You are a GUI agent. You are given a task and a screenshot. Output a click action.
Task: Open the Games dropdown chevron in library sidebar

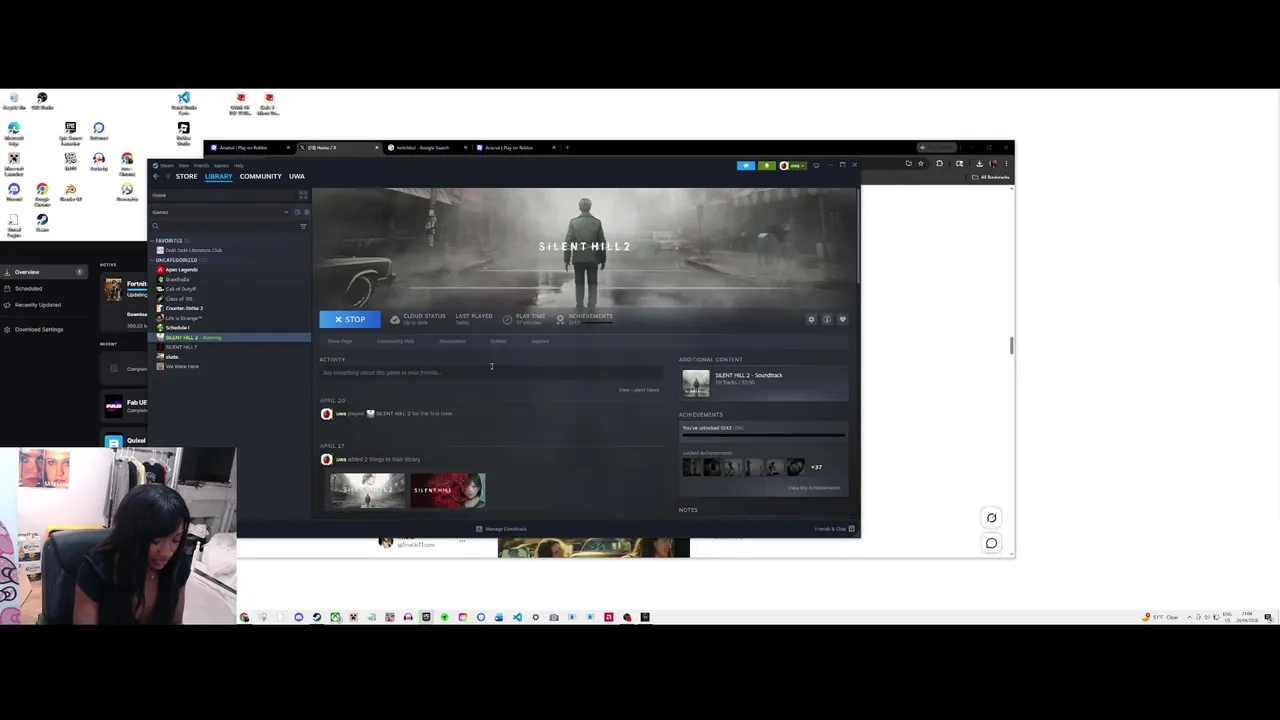point(286,212)
